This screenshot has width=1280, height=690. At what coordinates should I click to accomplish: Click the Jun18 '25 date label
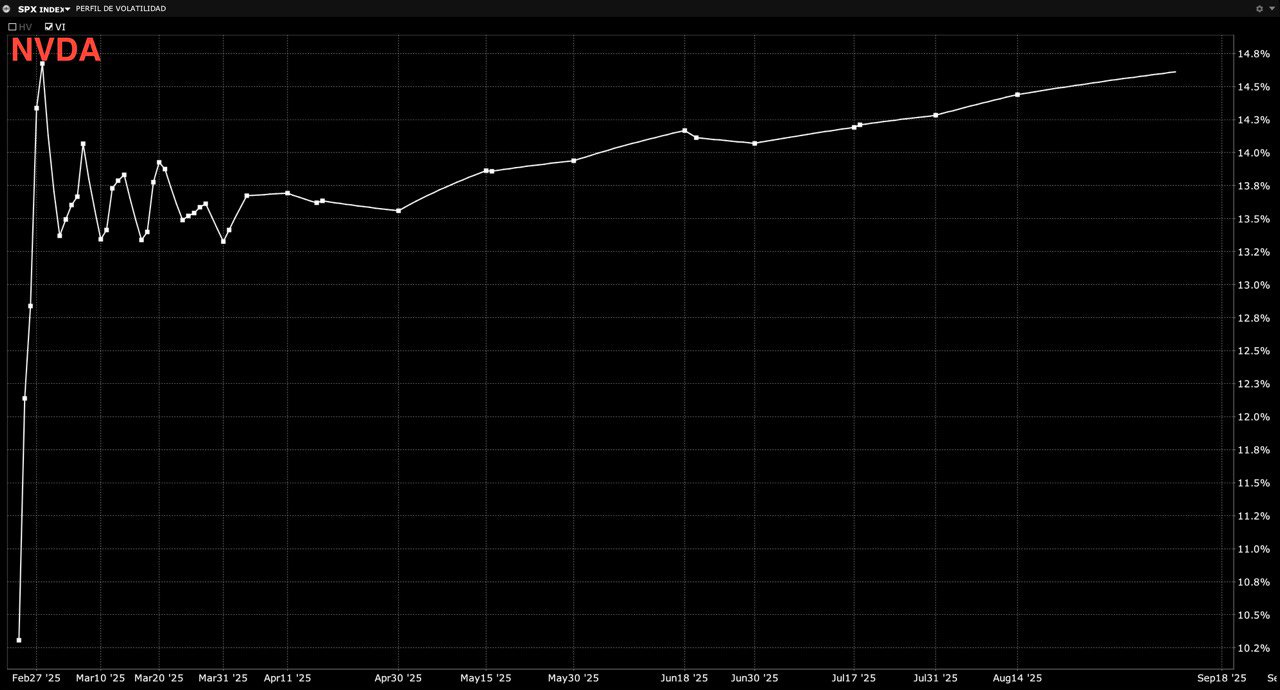click(x=684, y=678)
